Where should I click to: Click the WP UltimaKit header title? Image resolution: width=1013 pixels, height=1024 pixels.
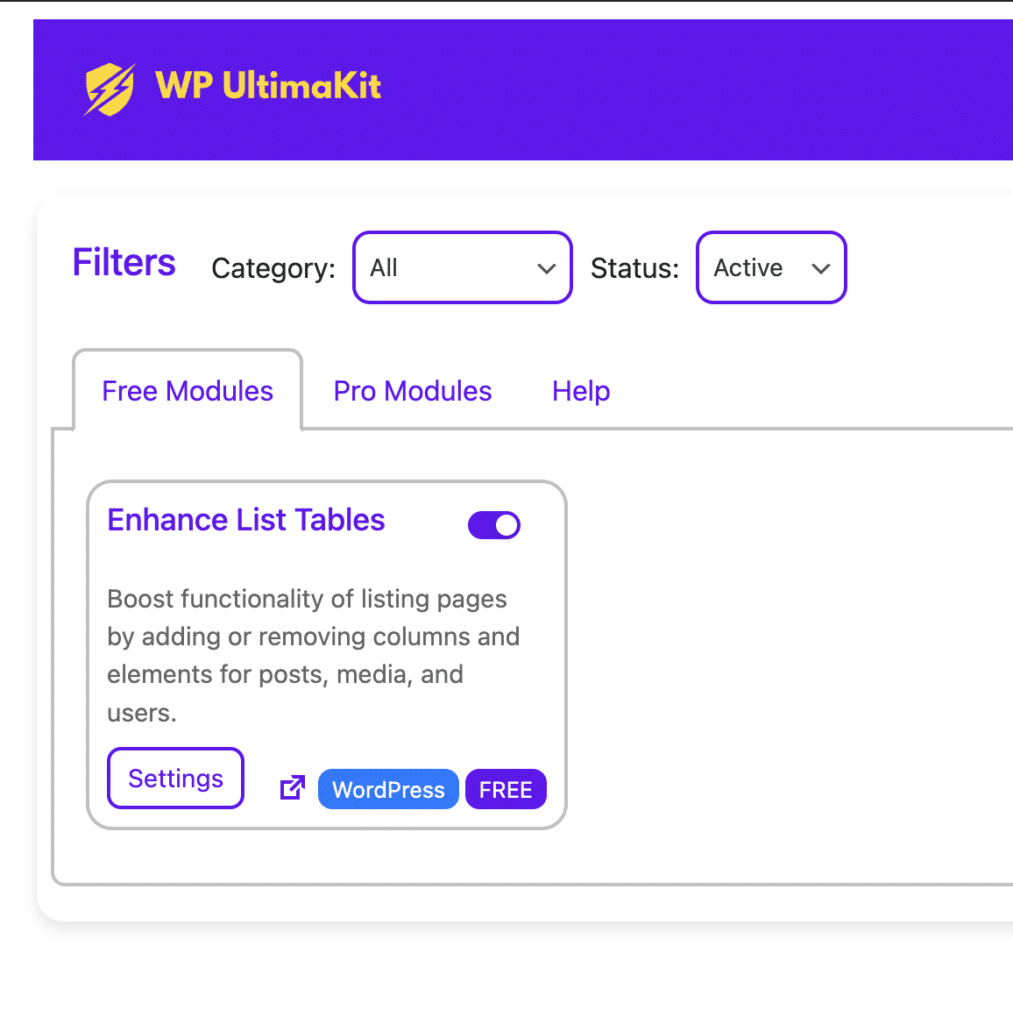click(x=268, y=86)
